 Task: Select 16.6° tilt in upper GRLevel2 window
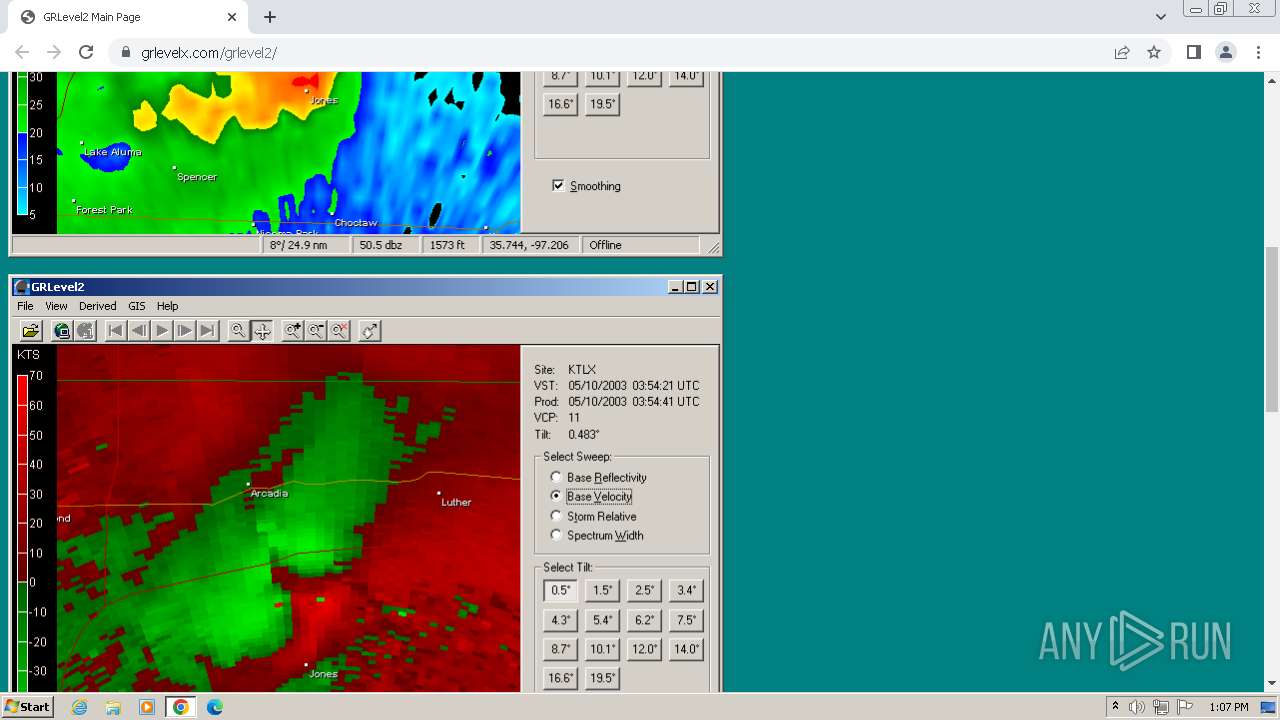click(x=561, y=104)
